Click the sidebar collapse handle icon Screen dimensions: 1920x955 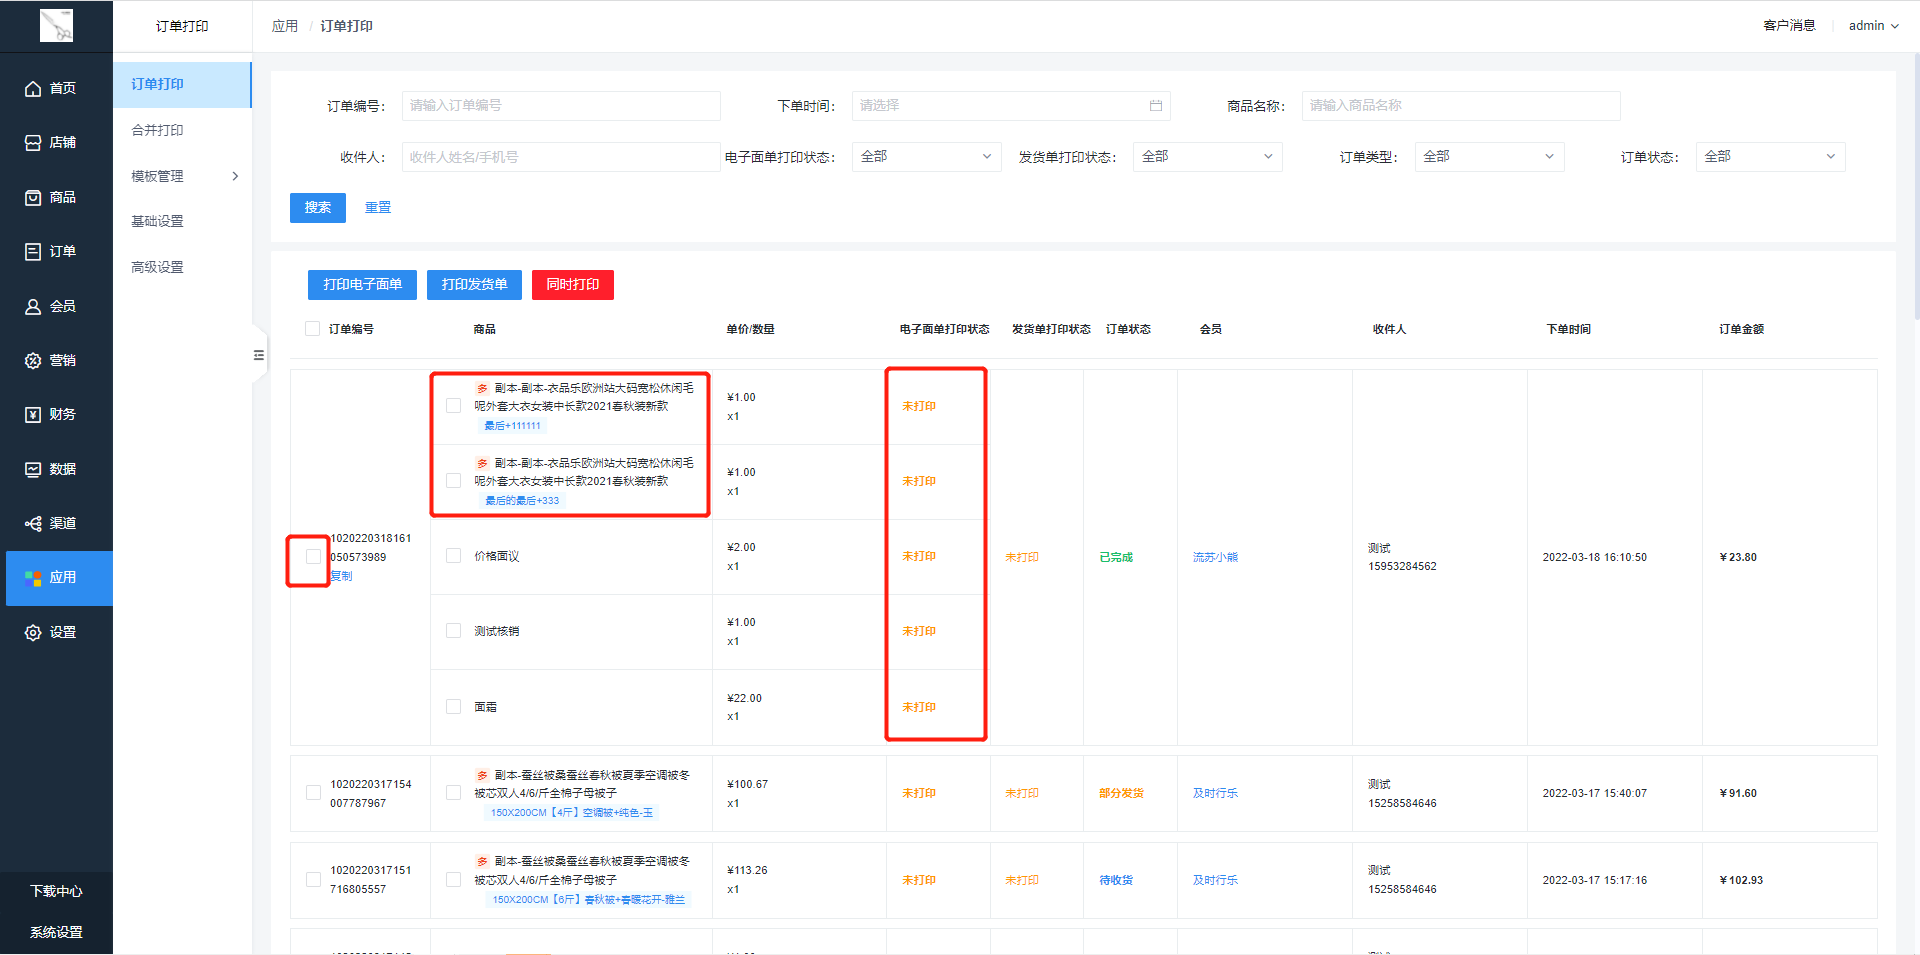coord(259,355)
